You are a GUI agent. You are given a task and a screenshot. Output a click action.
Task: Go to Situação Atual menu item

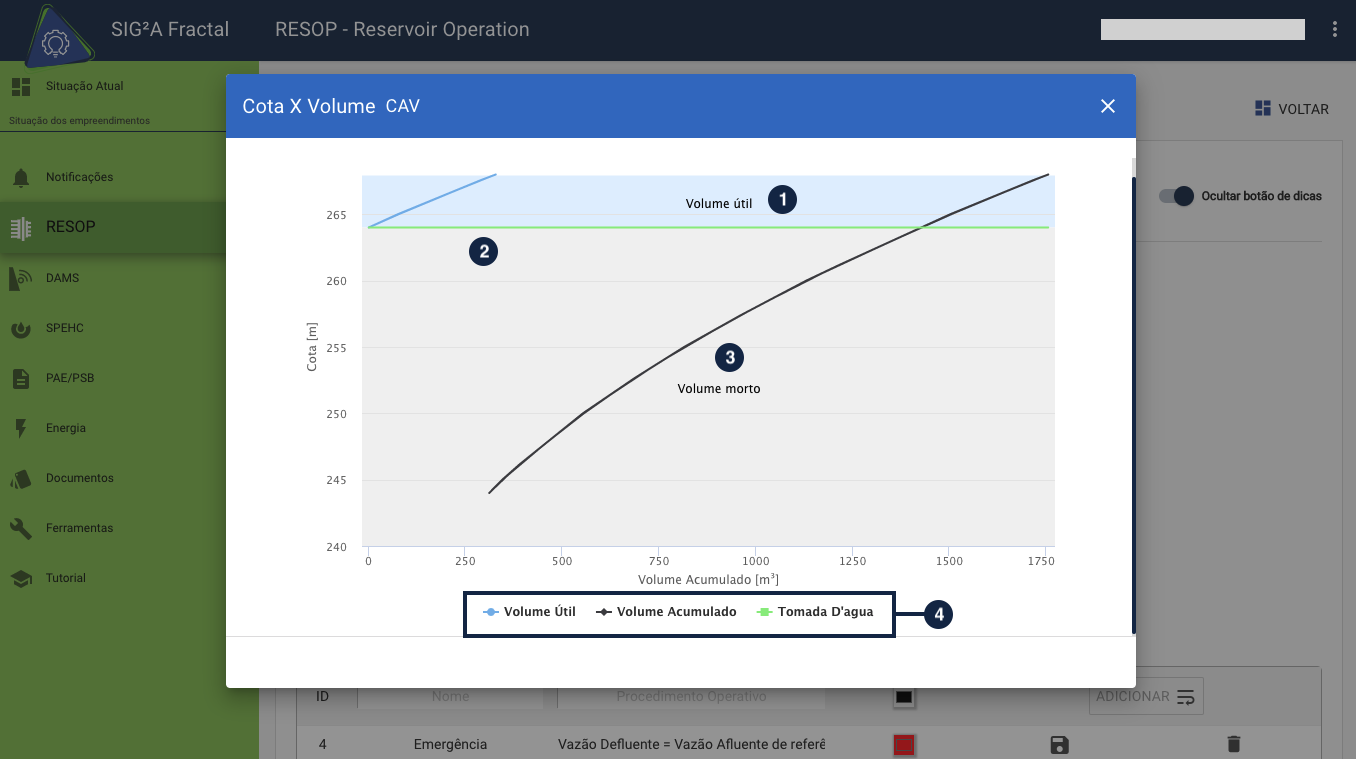coord(84,86)
